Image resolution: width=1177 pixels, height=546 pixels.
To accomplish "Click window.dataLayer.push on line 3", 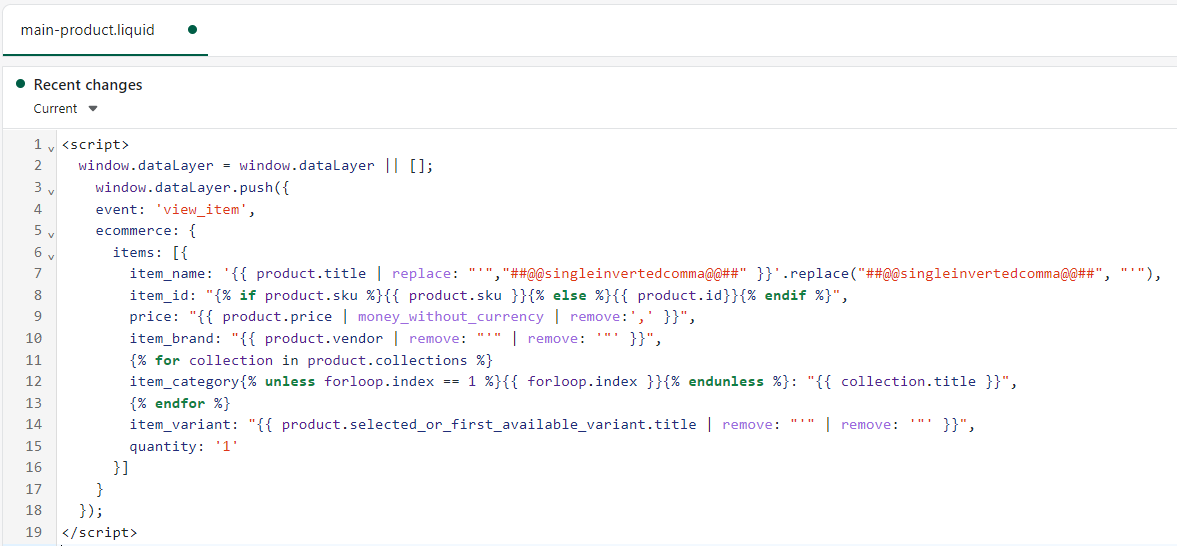I will click(x=185, y=188).
